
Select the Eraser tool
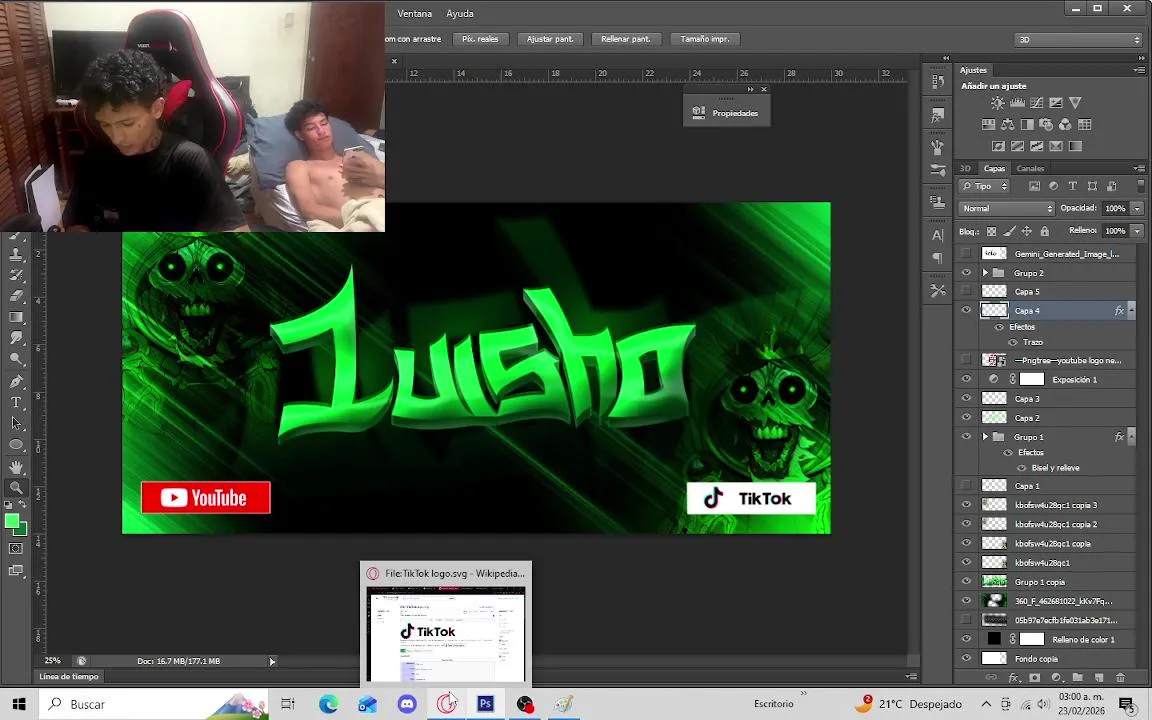pyautogui.click(x=16, y=296)
